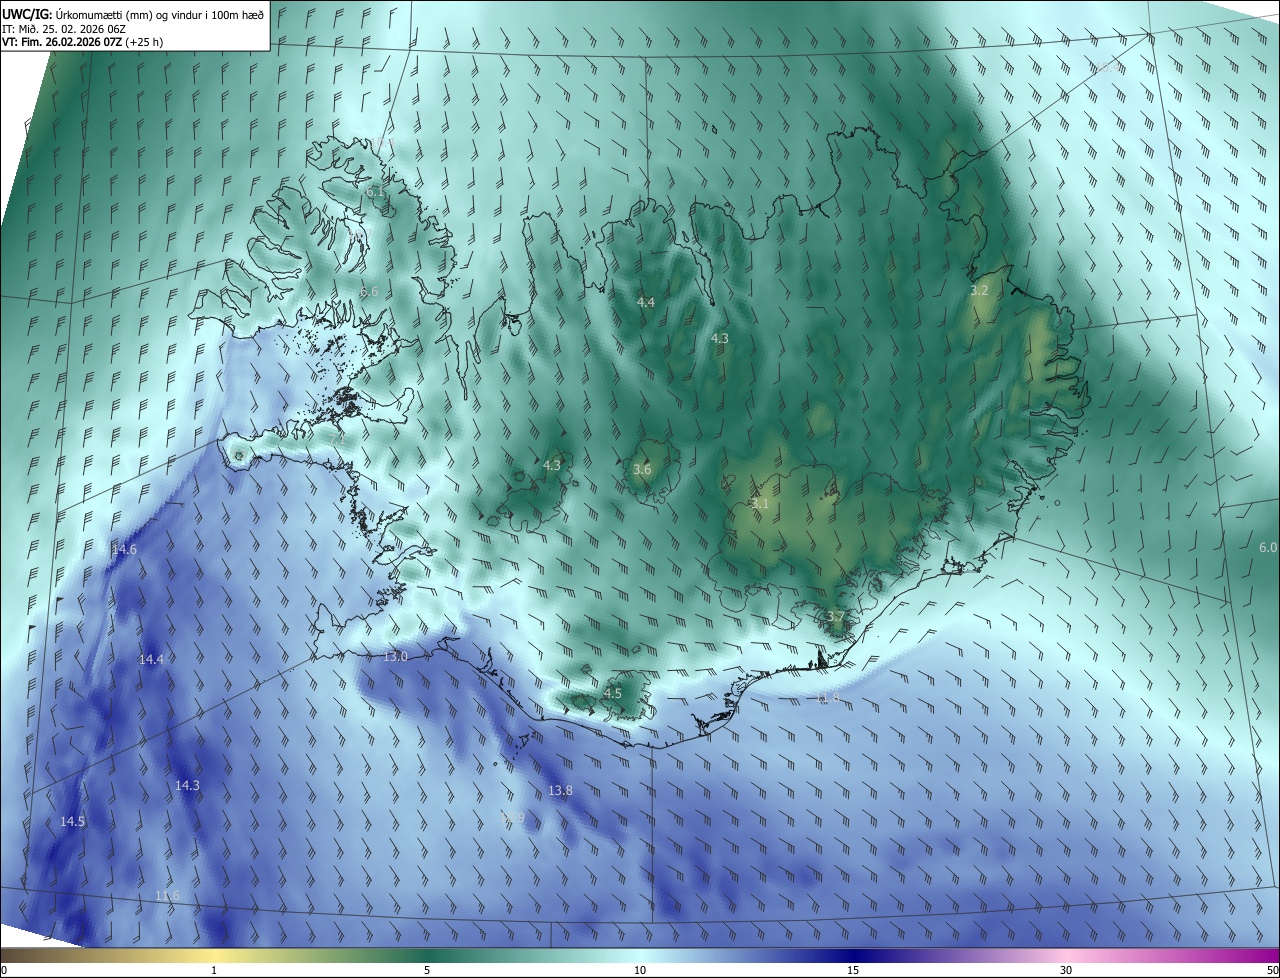Viewport: 1280px width, 978px height.
Task: Select the 30 tick on the legend
Action: point(1066,970)
